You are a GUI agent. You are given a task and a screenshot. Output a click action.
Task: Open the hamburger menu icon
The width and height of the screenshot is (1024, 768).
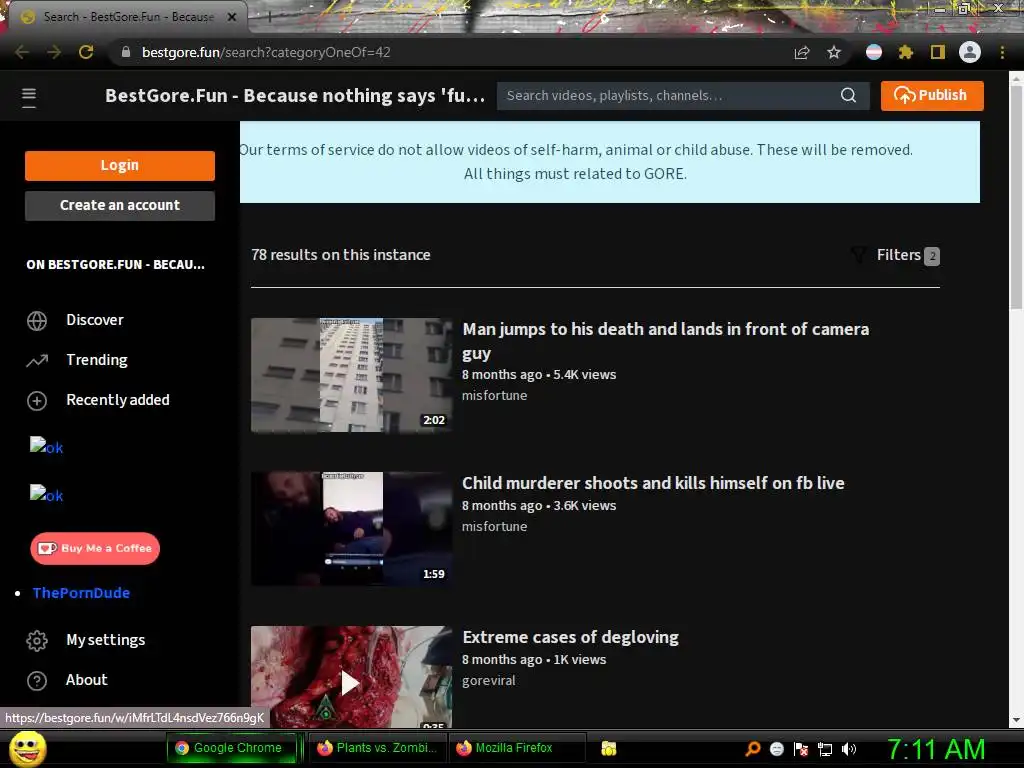click(x=29, y=97)
